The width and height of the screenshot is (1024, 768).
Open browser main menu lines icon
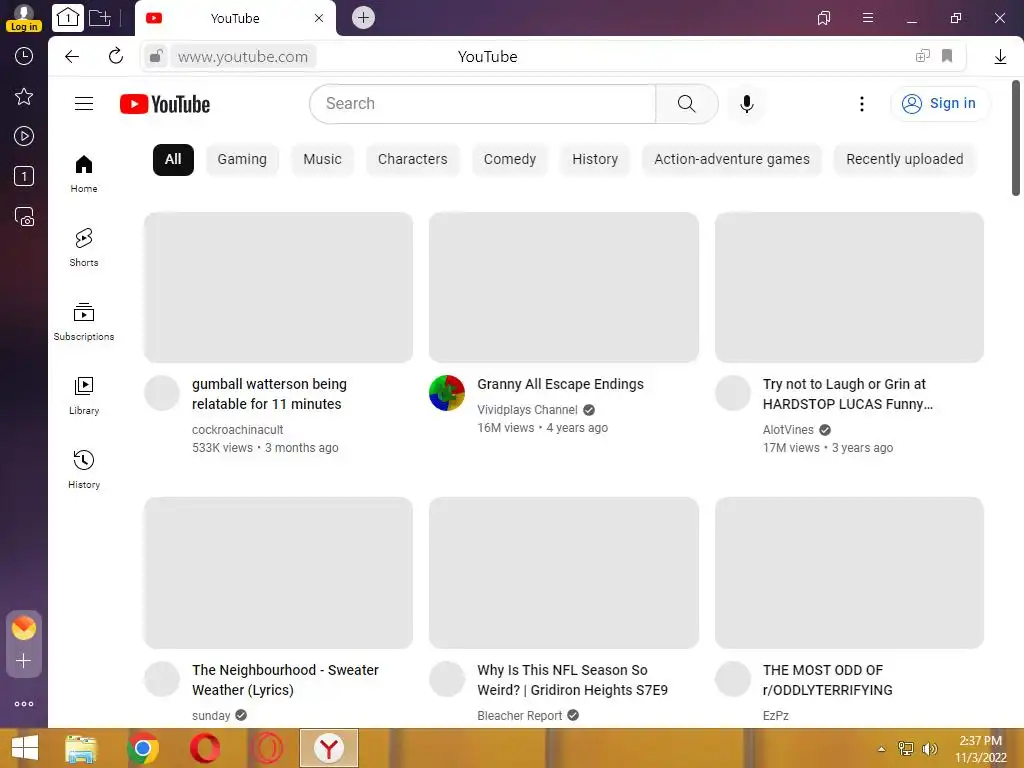[868, 18]
